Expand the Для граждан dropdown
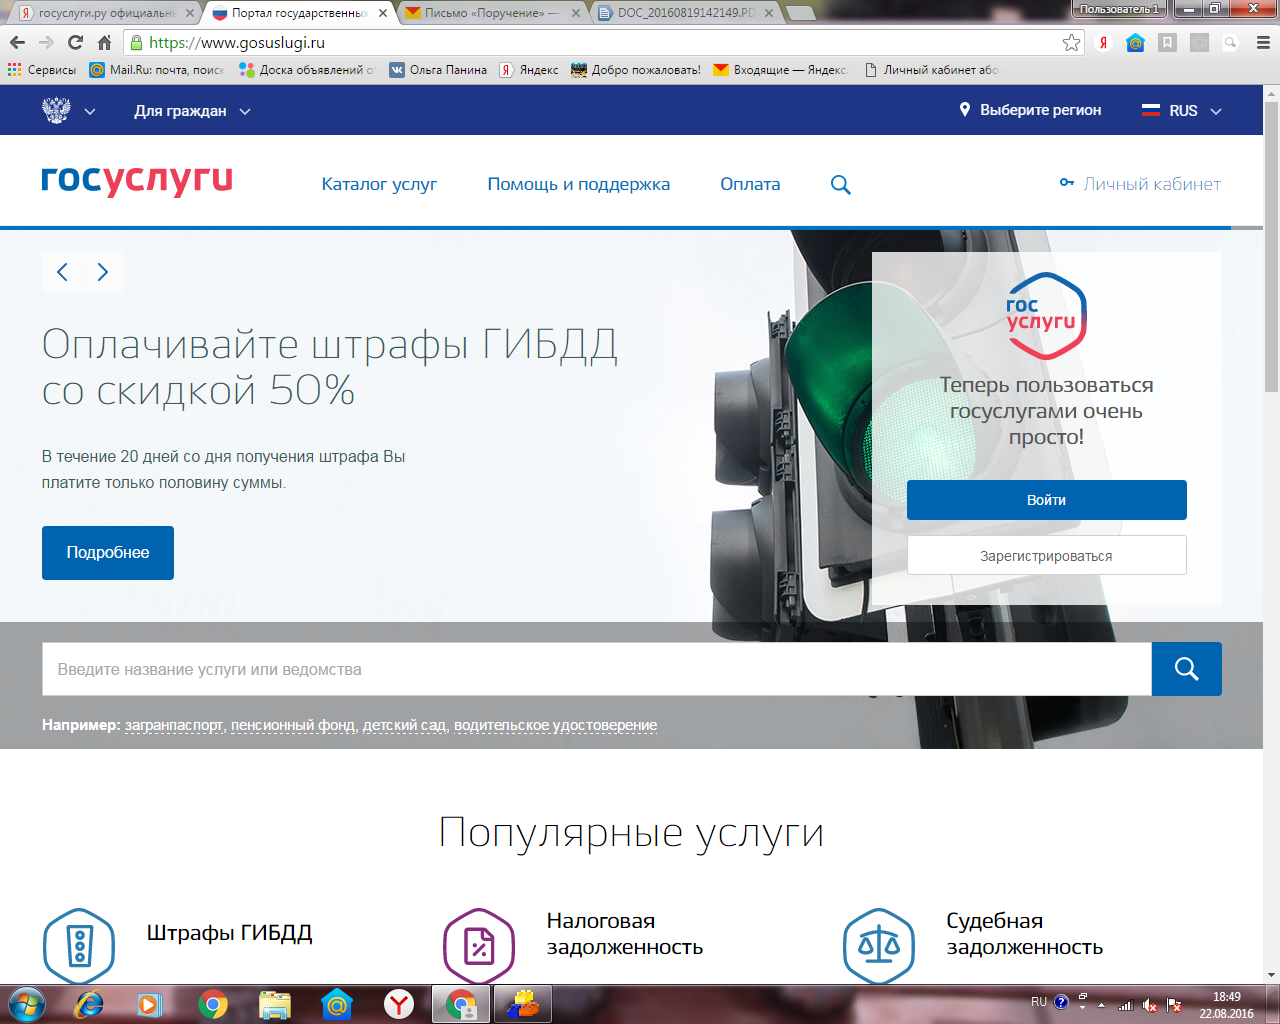The image size is (1280, 1024). tap(192, 111)
